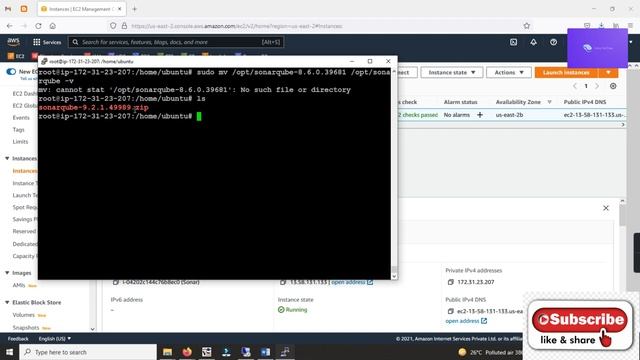Click Feedback in footer
The width and height of the screenshot is (640, 360).
click(18, 338)
